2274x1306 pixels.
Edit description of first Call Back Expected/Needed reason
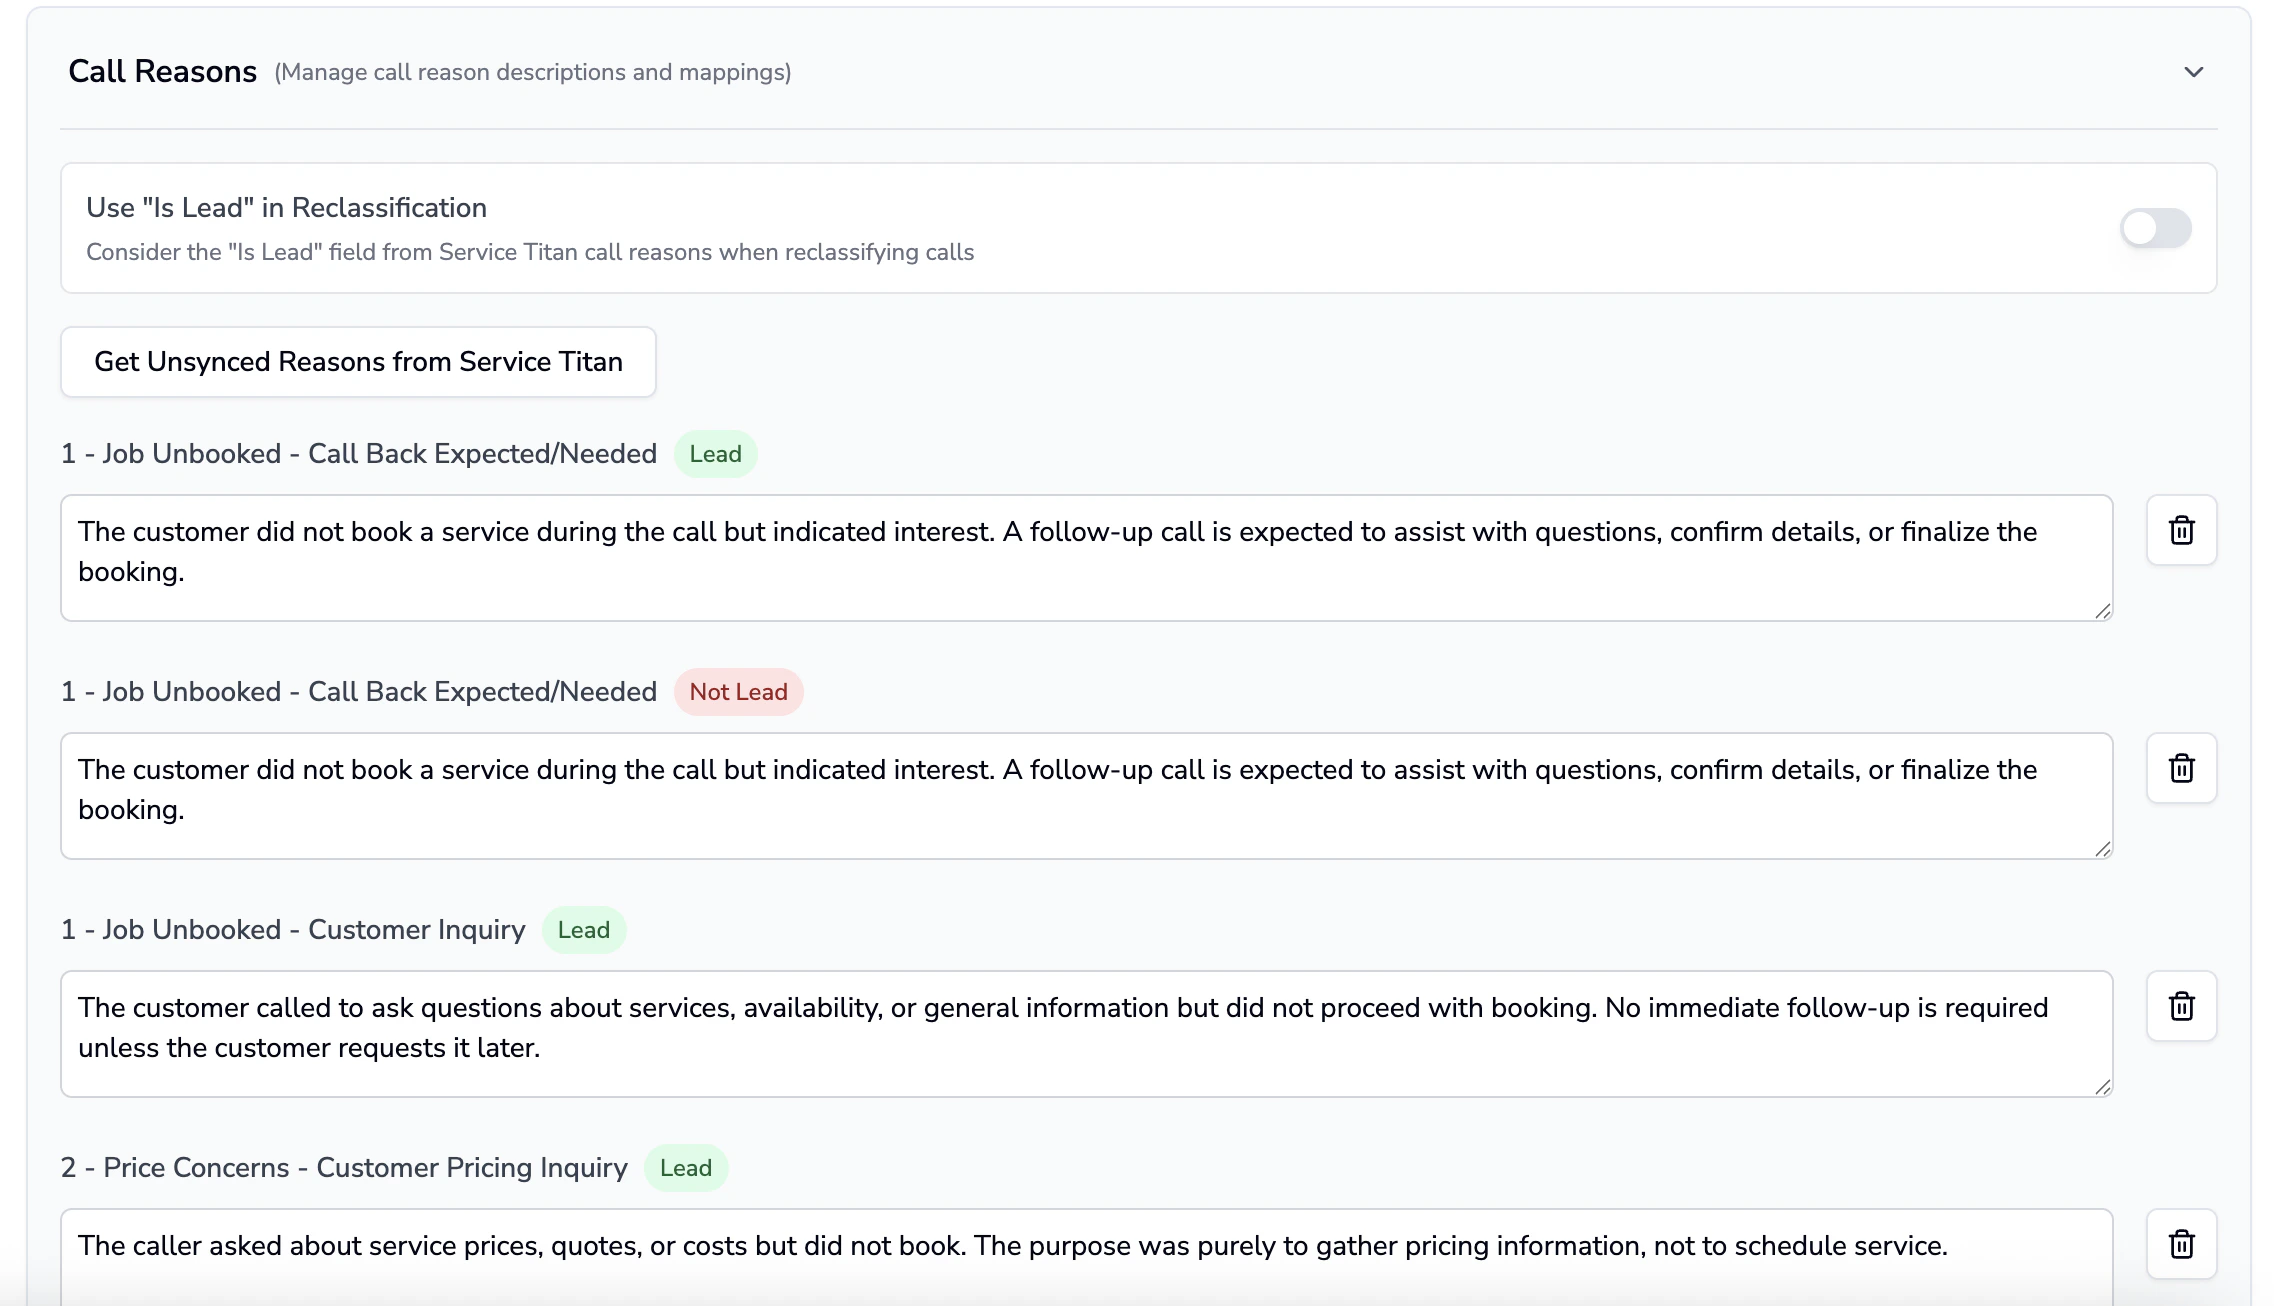click(1086, 557)
